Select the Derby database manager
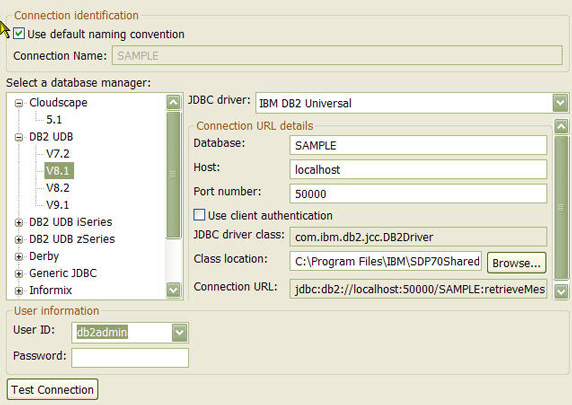Viewport: 572px width, 405px height. tap(44, 256)
